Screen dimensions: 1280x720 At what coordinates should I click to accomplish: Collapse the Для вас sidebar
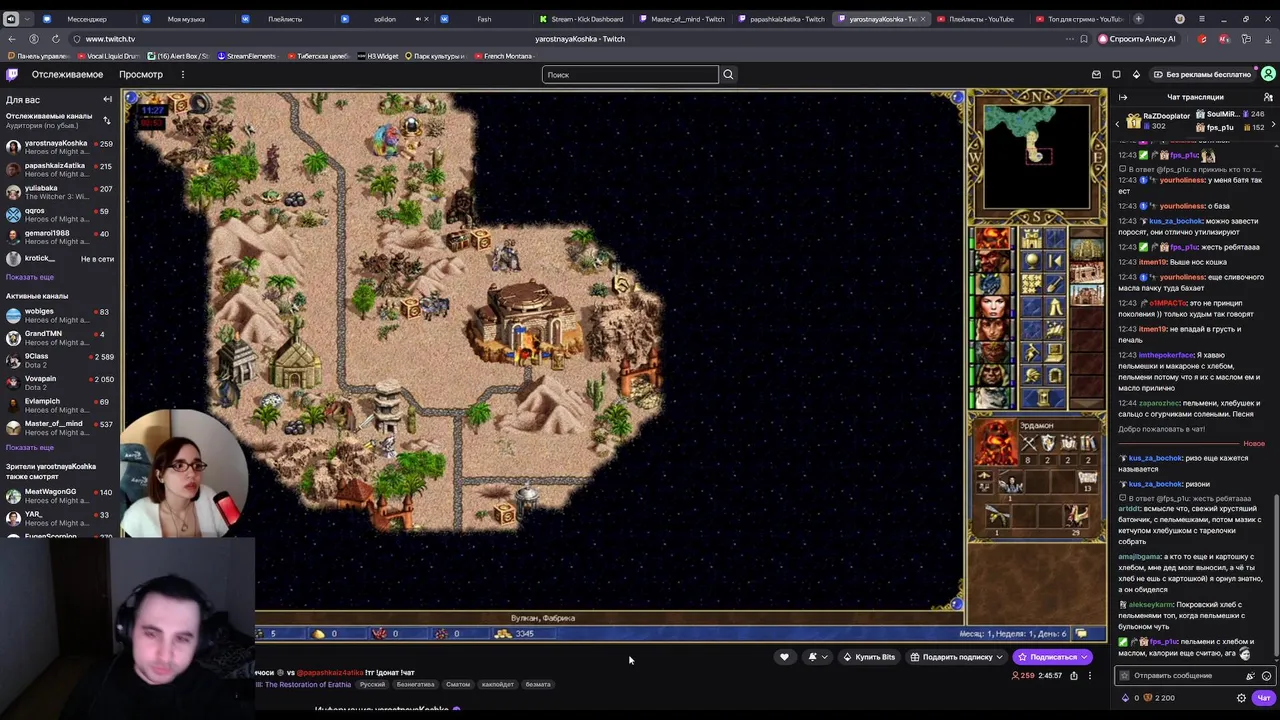pos(107,99)
